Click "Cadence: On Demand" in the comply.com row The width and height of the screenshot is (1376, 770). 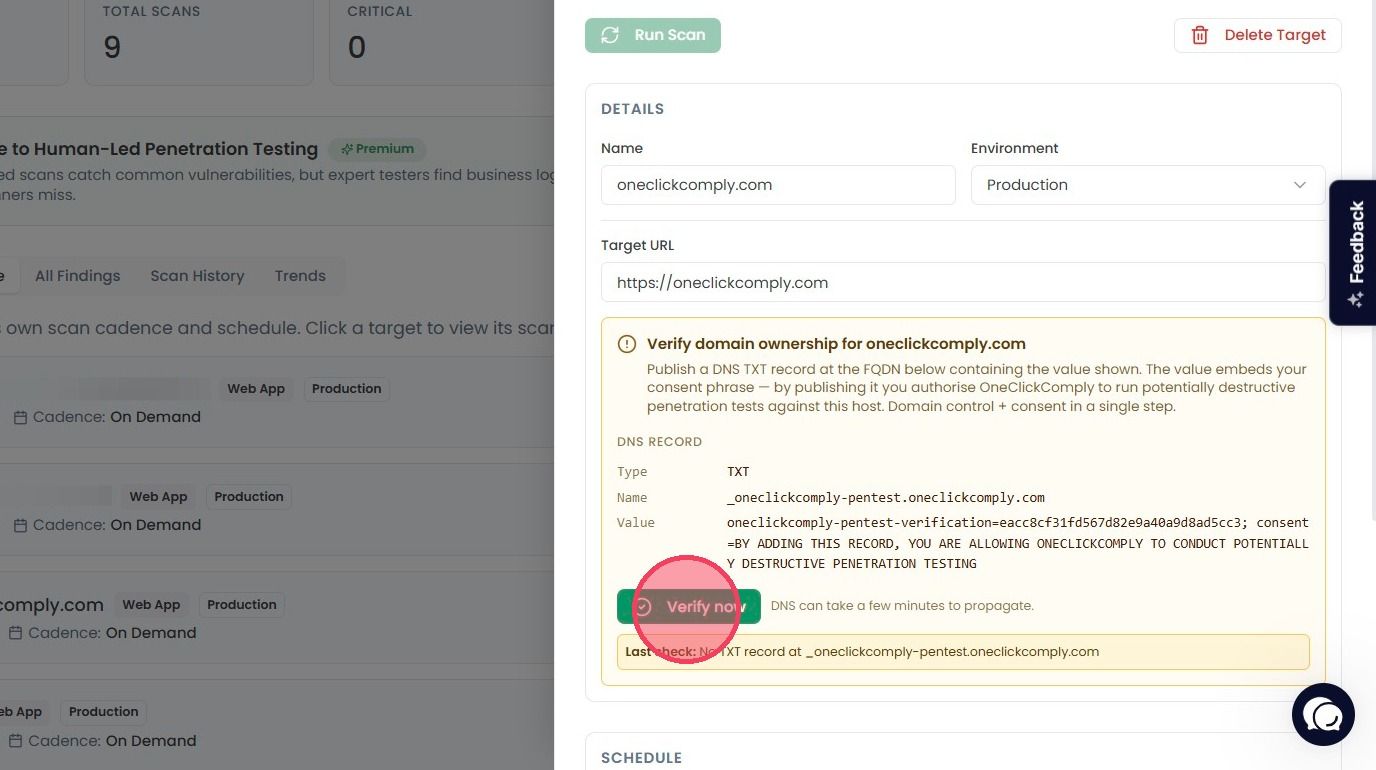[x=112, y=633]
